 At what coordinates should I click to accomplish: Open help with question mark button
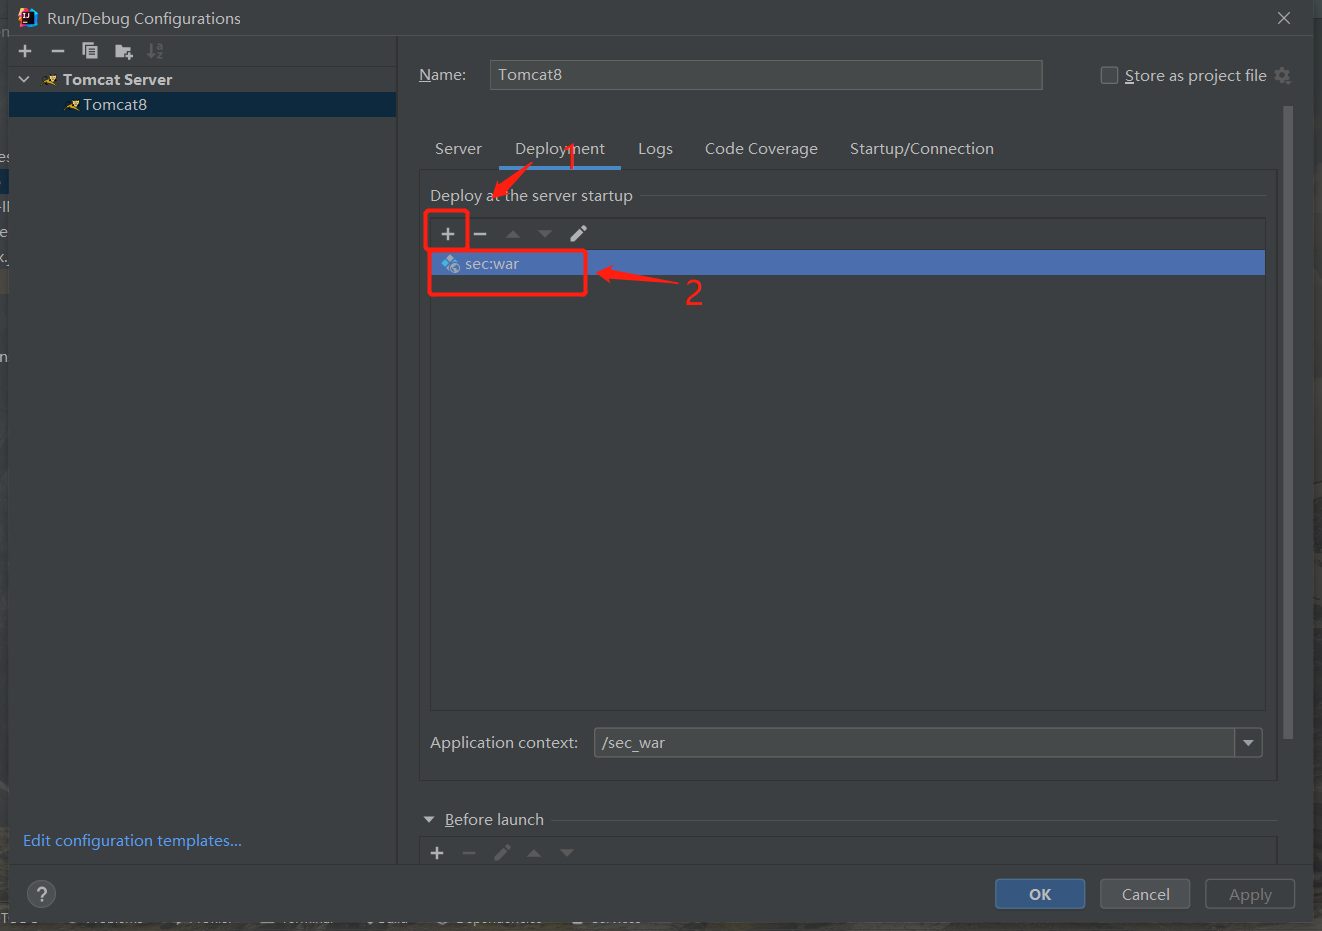(x=41, y=894)
